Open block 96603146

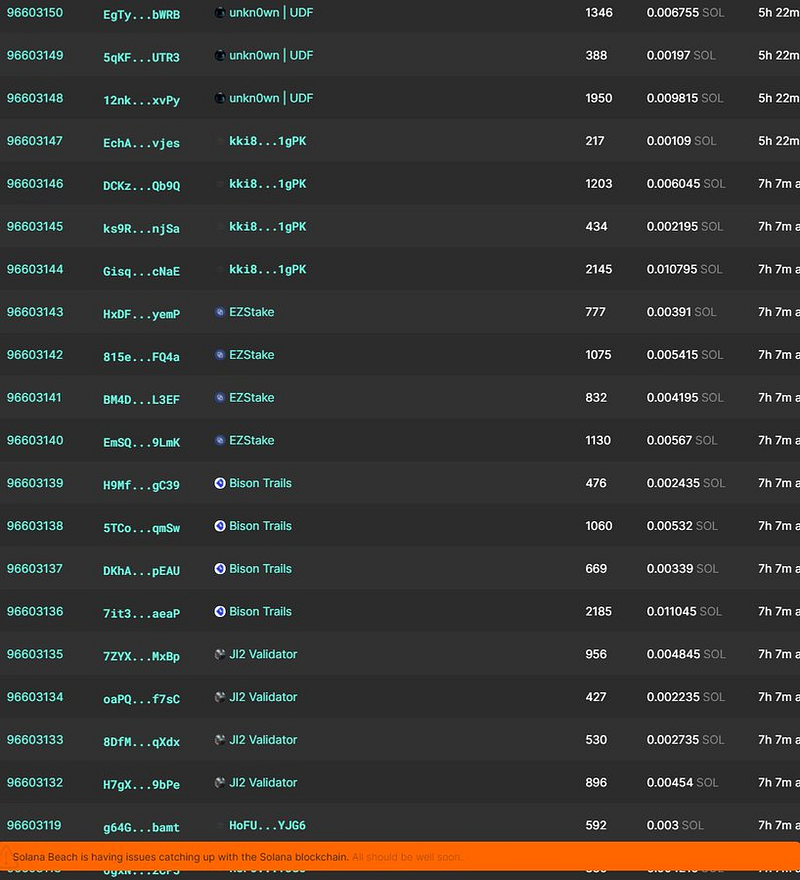(35, 184)
